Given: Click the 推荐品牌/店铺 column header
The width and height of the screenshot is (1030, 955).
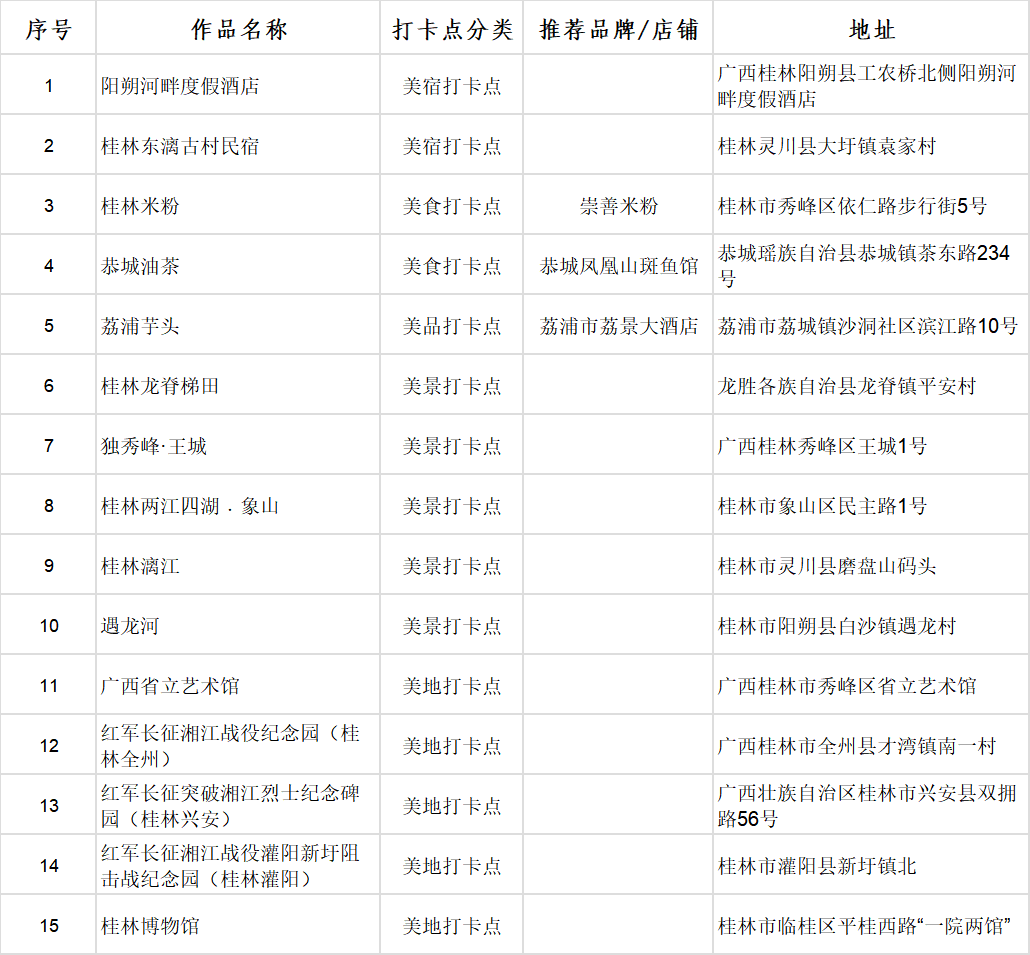Looking at the screenshot, I should click(x=618, y=29).
